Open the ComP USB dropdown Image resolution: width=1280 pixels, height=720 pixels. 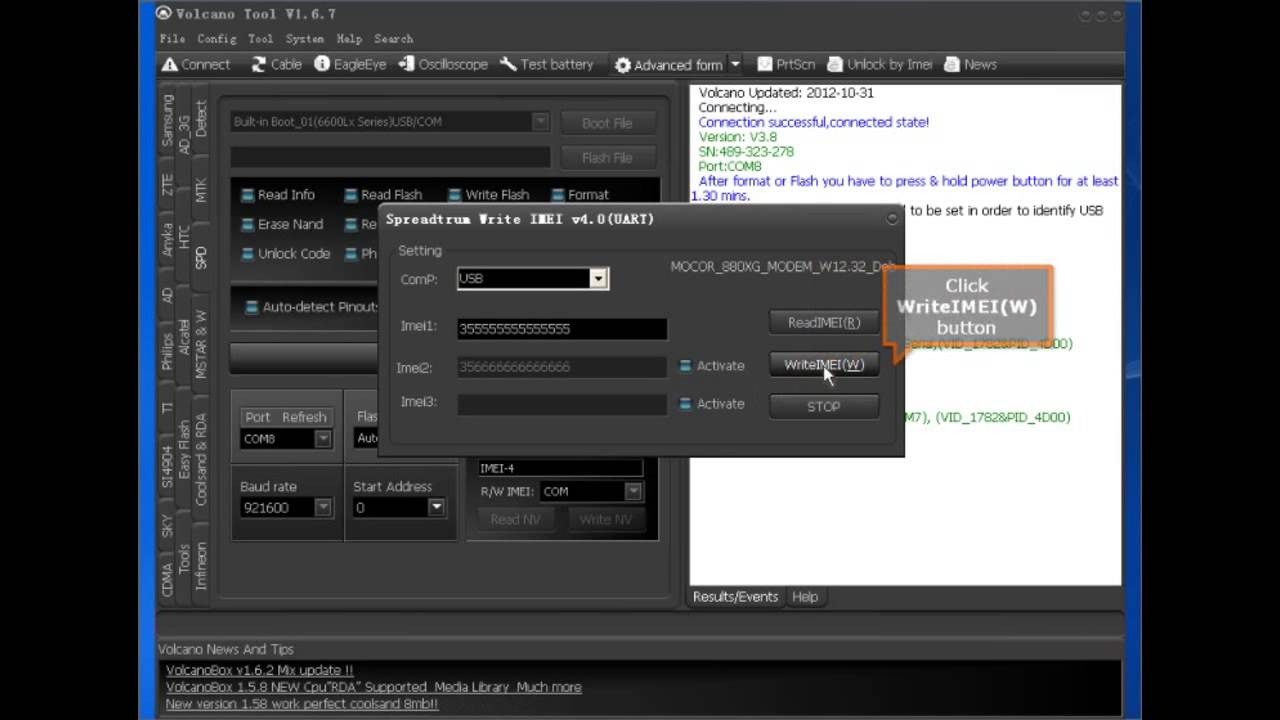point(598,279)
